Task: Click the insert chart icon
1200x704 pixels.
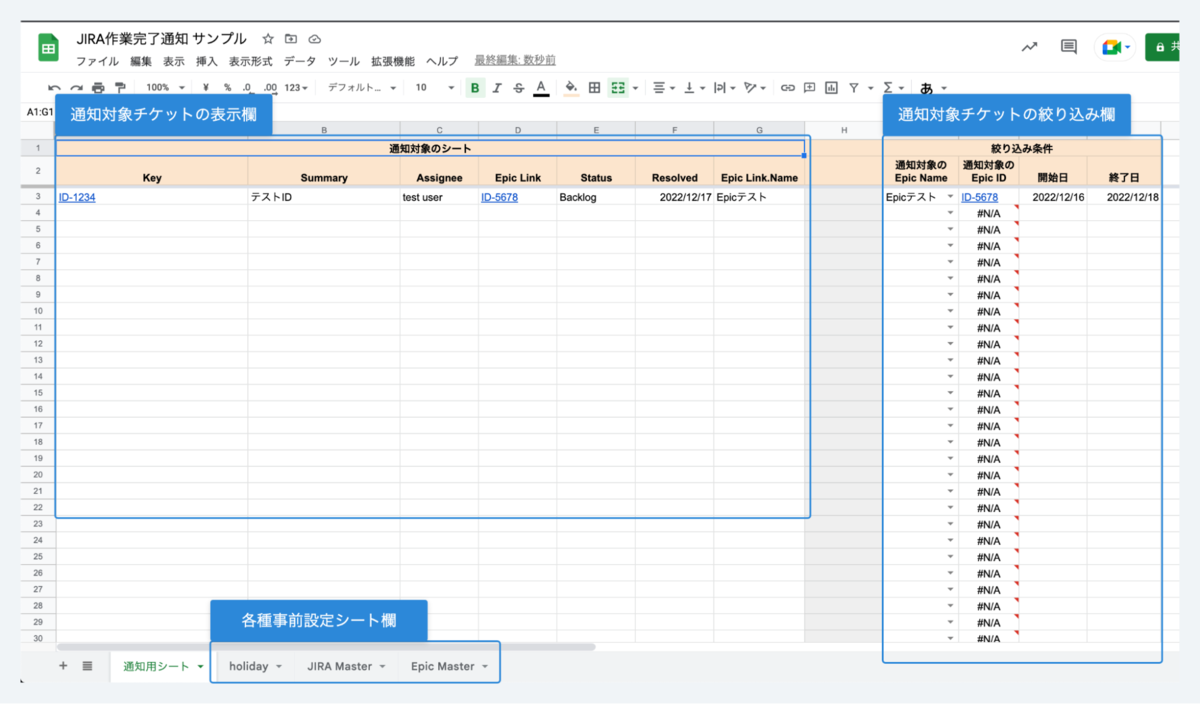Action: (x=831, y=88)
